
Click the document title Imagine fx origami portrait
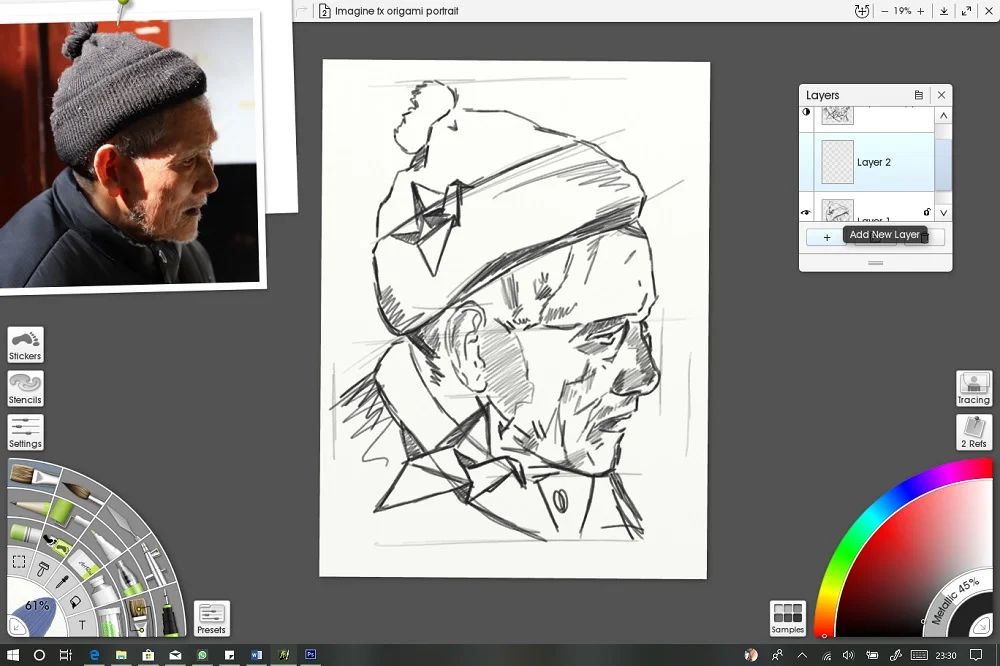(x=397, y=11)
